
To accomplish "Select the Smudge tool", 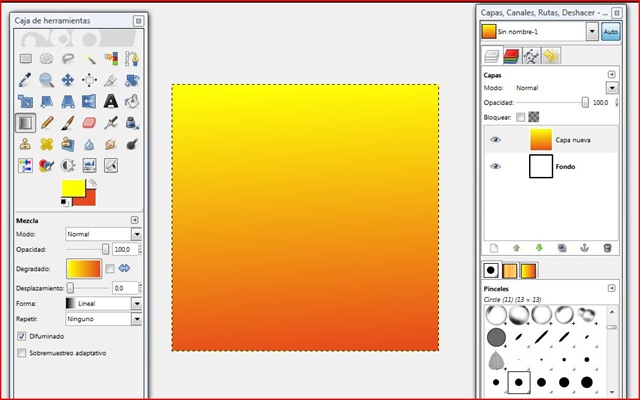I will 111,144.
